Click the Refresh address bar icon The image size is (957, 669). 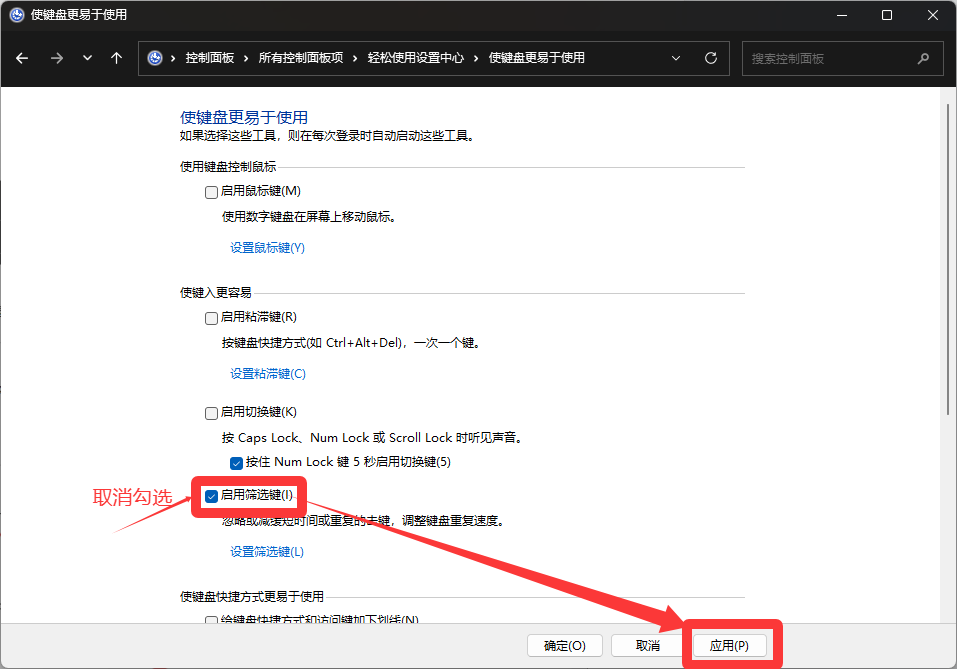click(x=711, y=58)
